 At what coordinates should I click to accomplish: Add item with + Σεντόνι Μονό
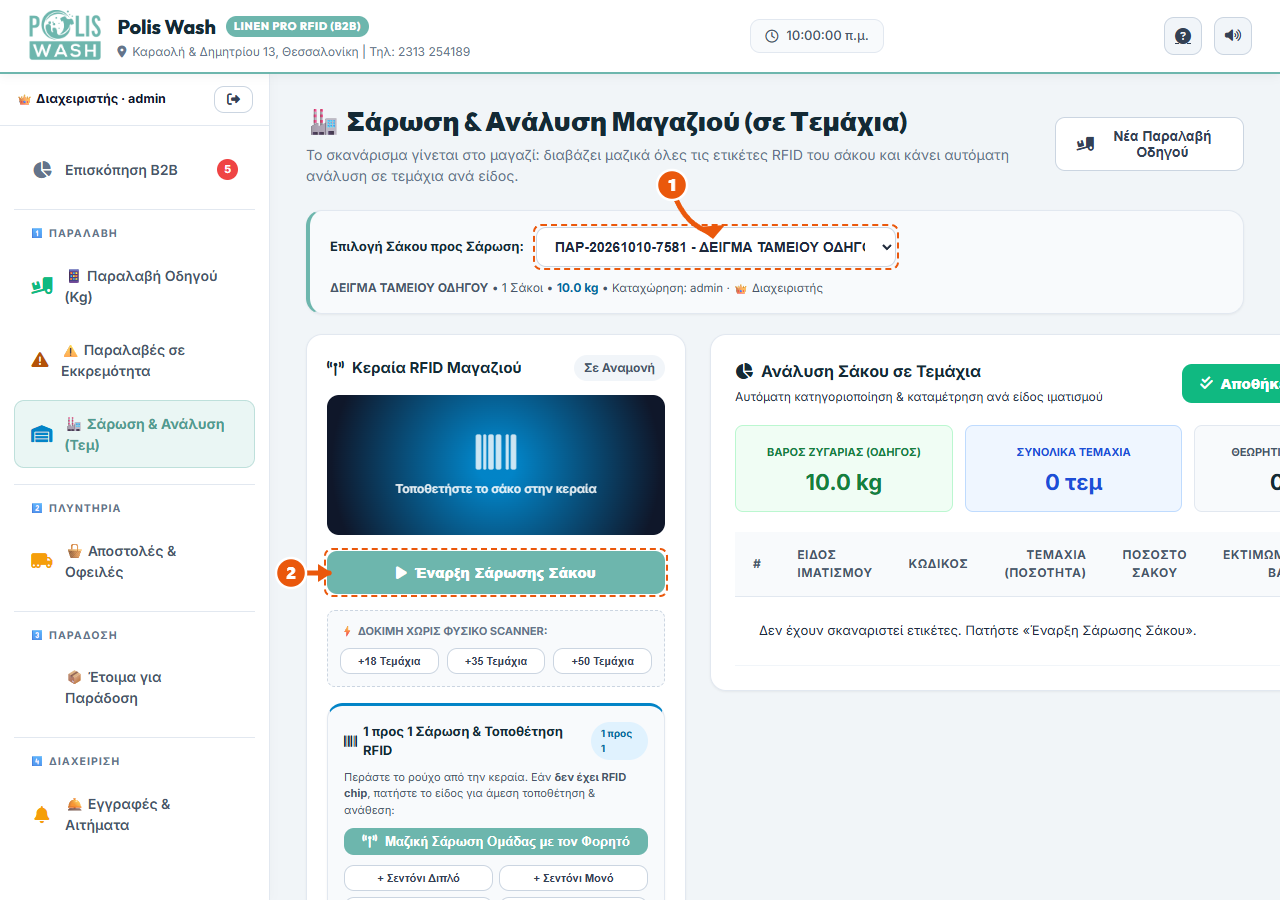pos(573,878)
